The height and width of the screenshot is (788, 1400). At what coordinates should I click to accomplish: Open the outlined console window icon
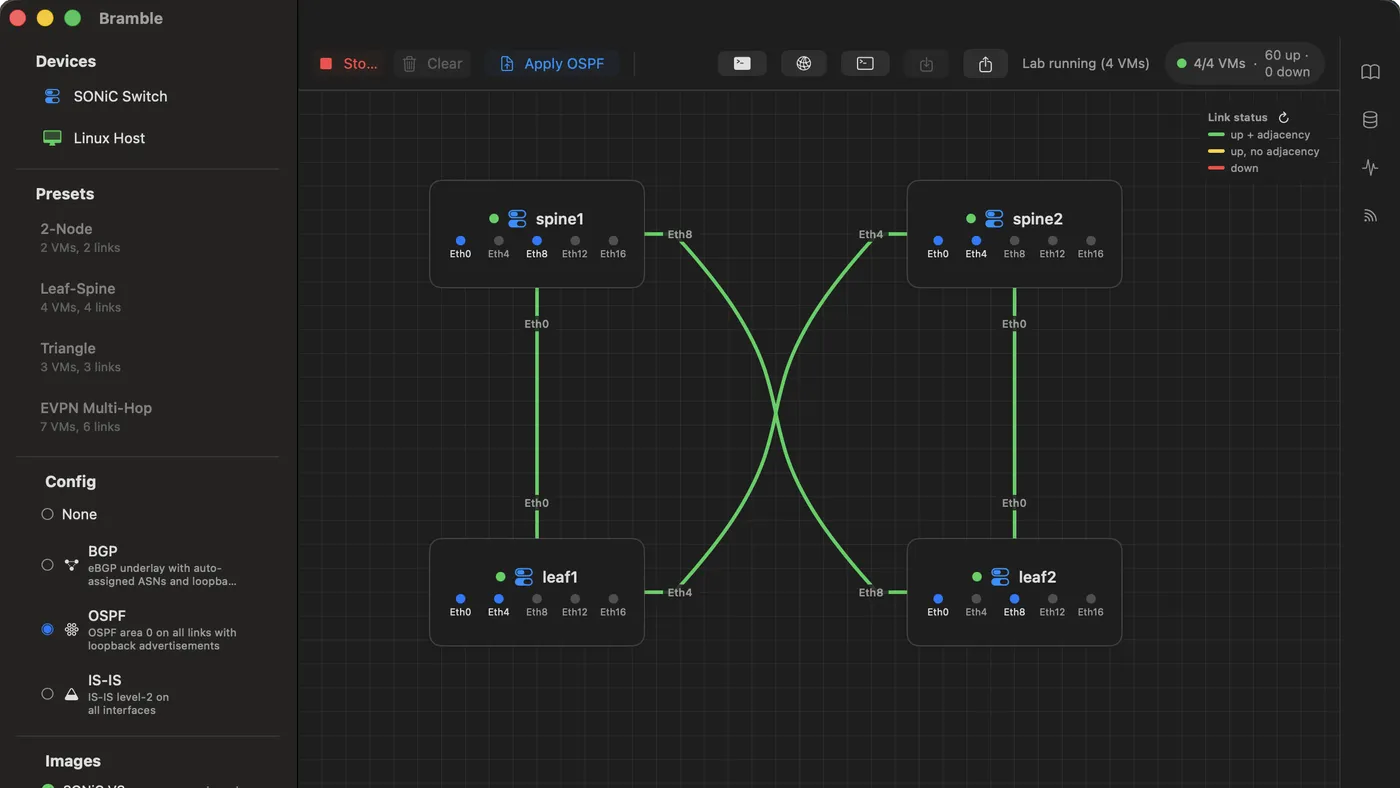coord(865,63)
